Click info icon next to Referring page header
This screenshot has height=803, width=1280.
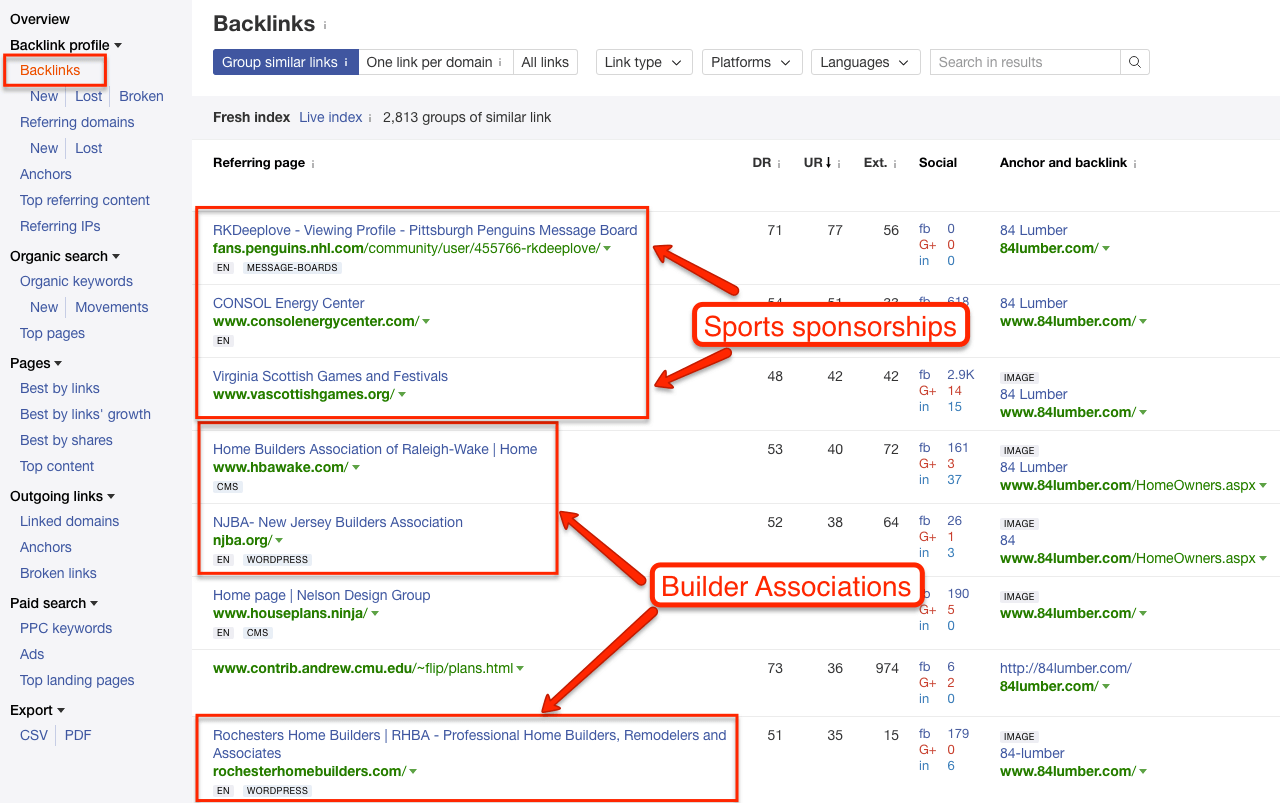tap(313, 164)
